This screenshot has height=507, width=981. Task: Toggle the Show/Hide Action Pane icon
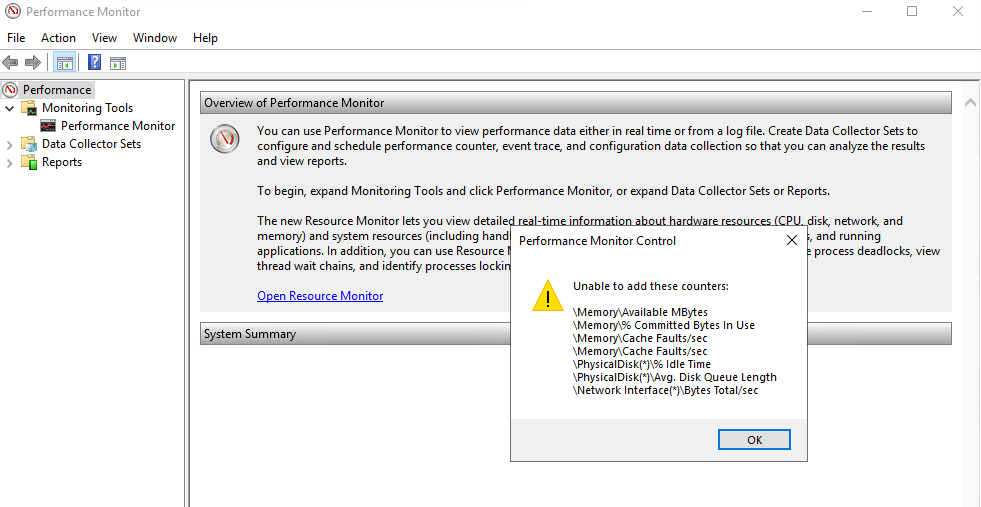(118, 63)
